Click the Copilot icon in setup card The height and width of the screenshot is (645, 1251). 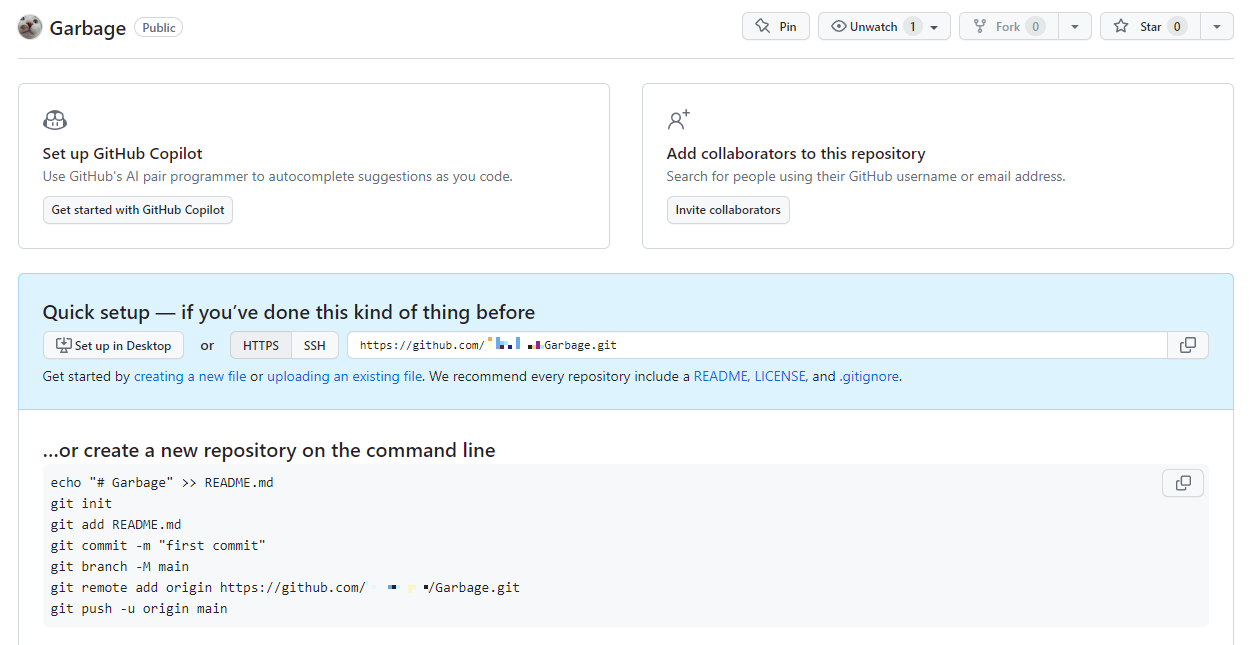point(55,121)
